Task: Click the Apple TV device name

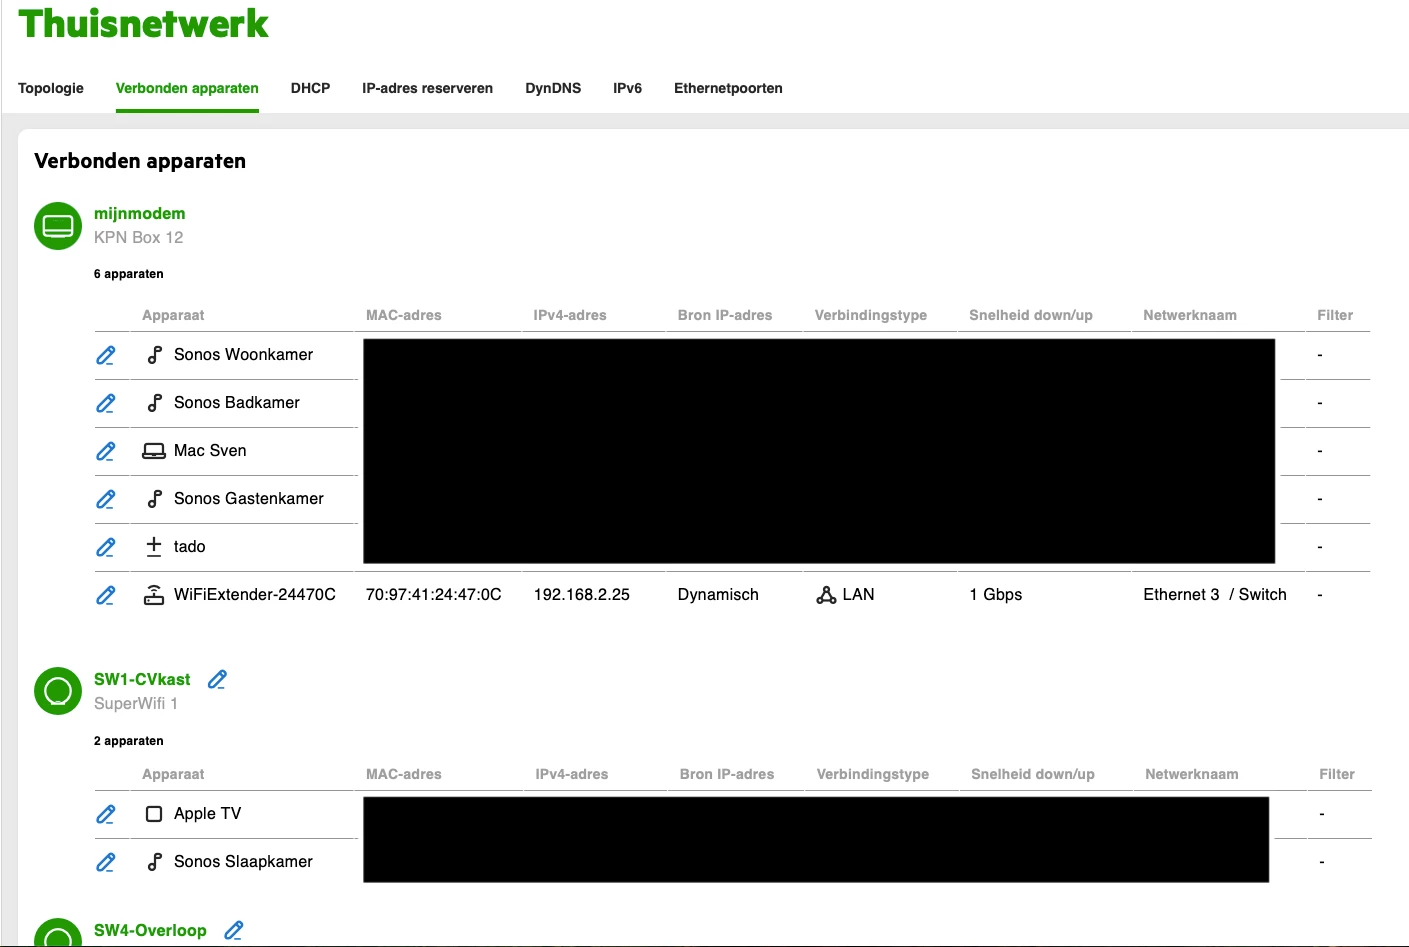Action: pos(207,814)
